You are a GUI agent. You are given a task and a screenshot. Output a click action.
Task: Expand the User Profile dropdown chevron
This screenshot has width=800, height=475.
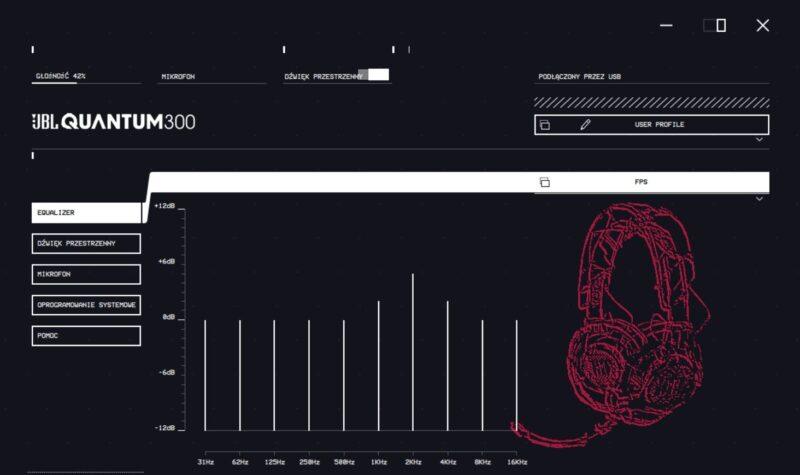[759, 141]
